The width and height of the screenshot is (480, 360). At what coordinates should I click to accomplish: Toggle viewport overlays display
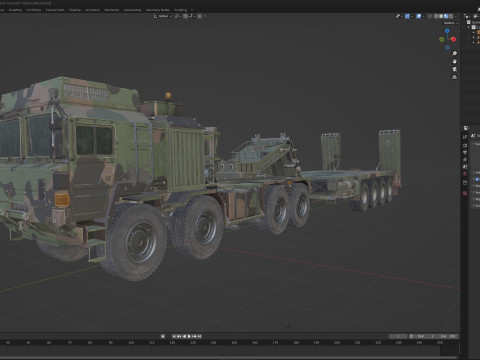[x=419, y=16]
